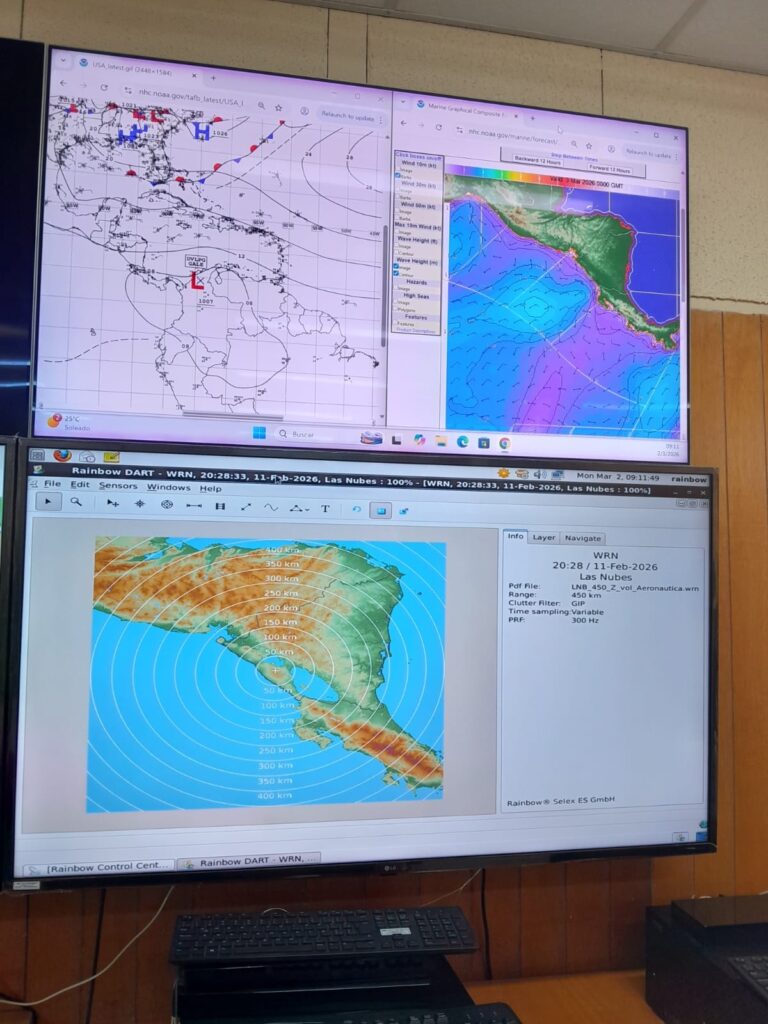
Task: Enable the Wind 10m Barbs checkbox
Action: tap(397, 176)
